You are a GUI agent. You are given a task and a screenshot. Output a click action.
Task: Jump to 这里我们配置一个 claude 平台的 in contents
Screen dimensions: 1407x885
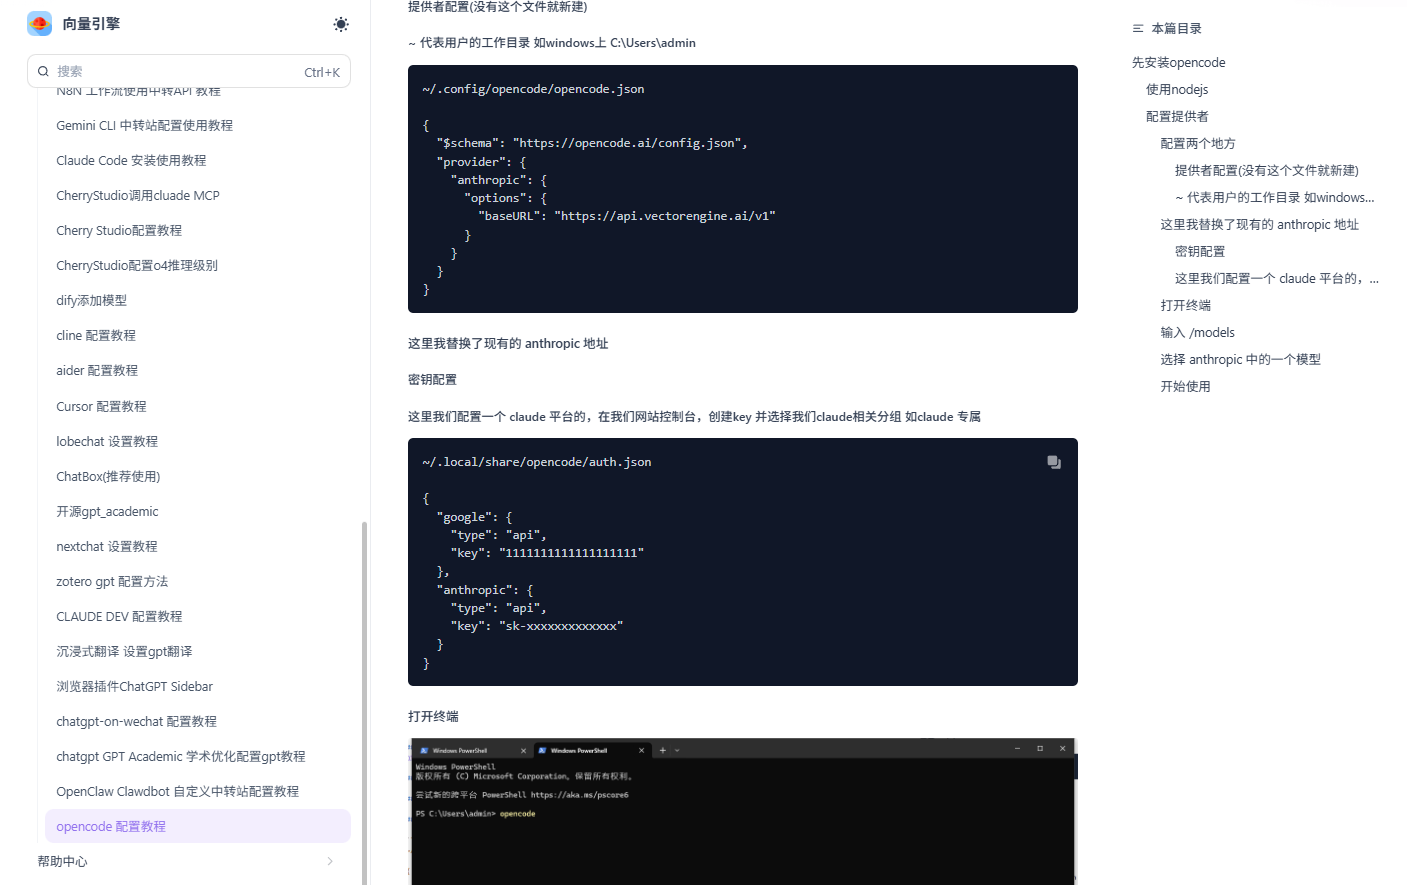pyautogui.click(x=1277, y=278)
